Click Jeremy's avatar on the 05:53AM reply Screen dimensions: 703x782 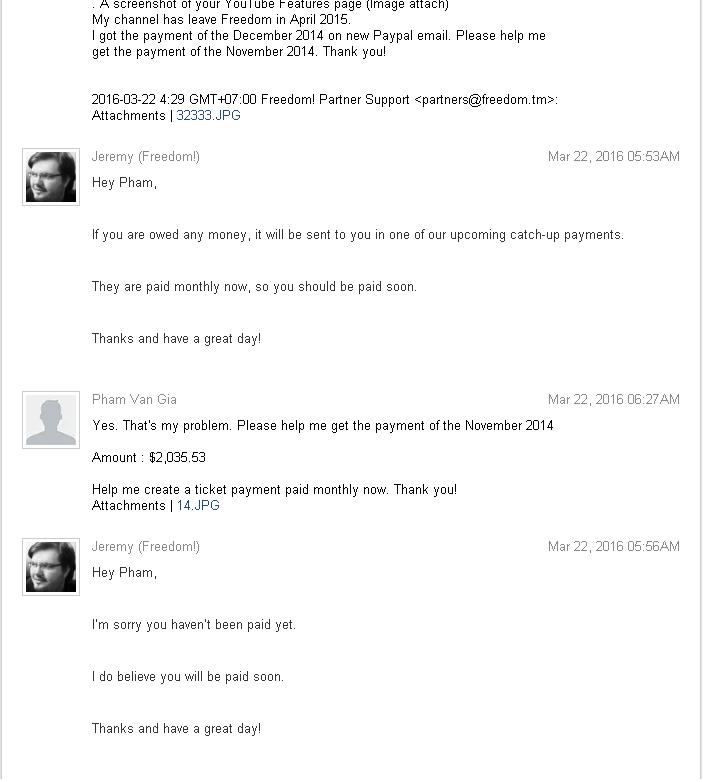tap(51, 178)
